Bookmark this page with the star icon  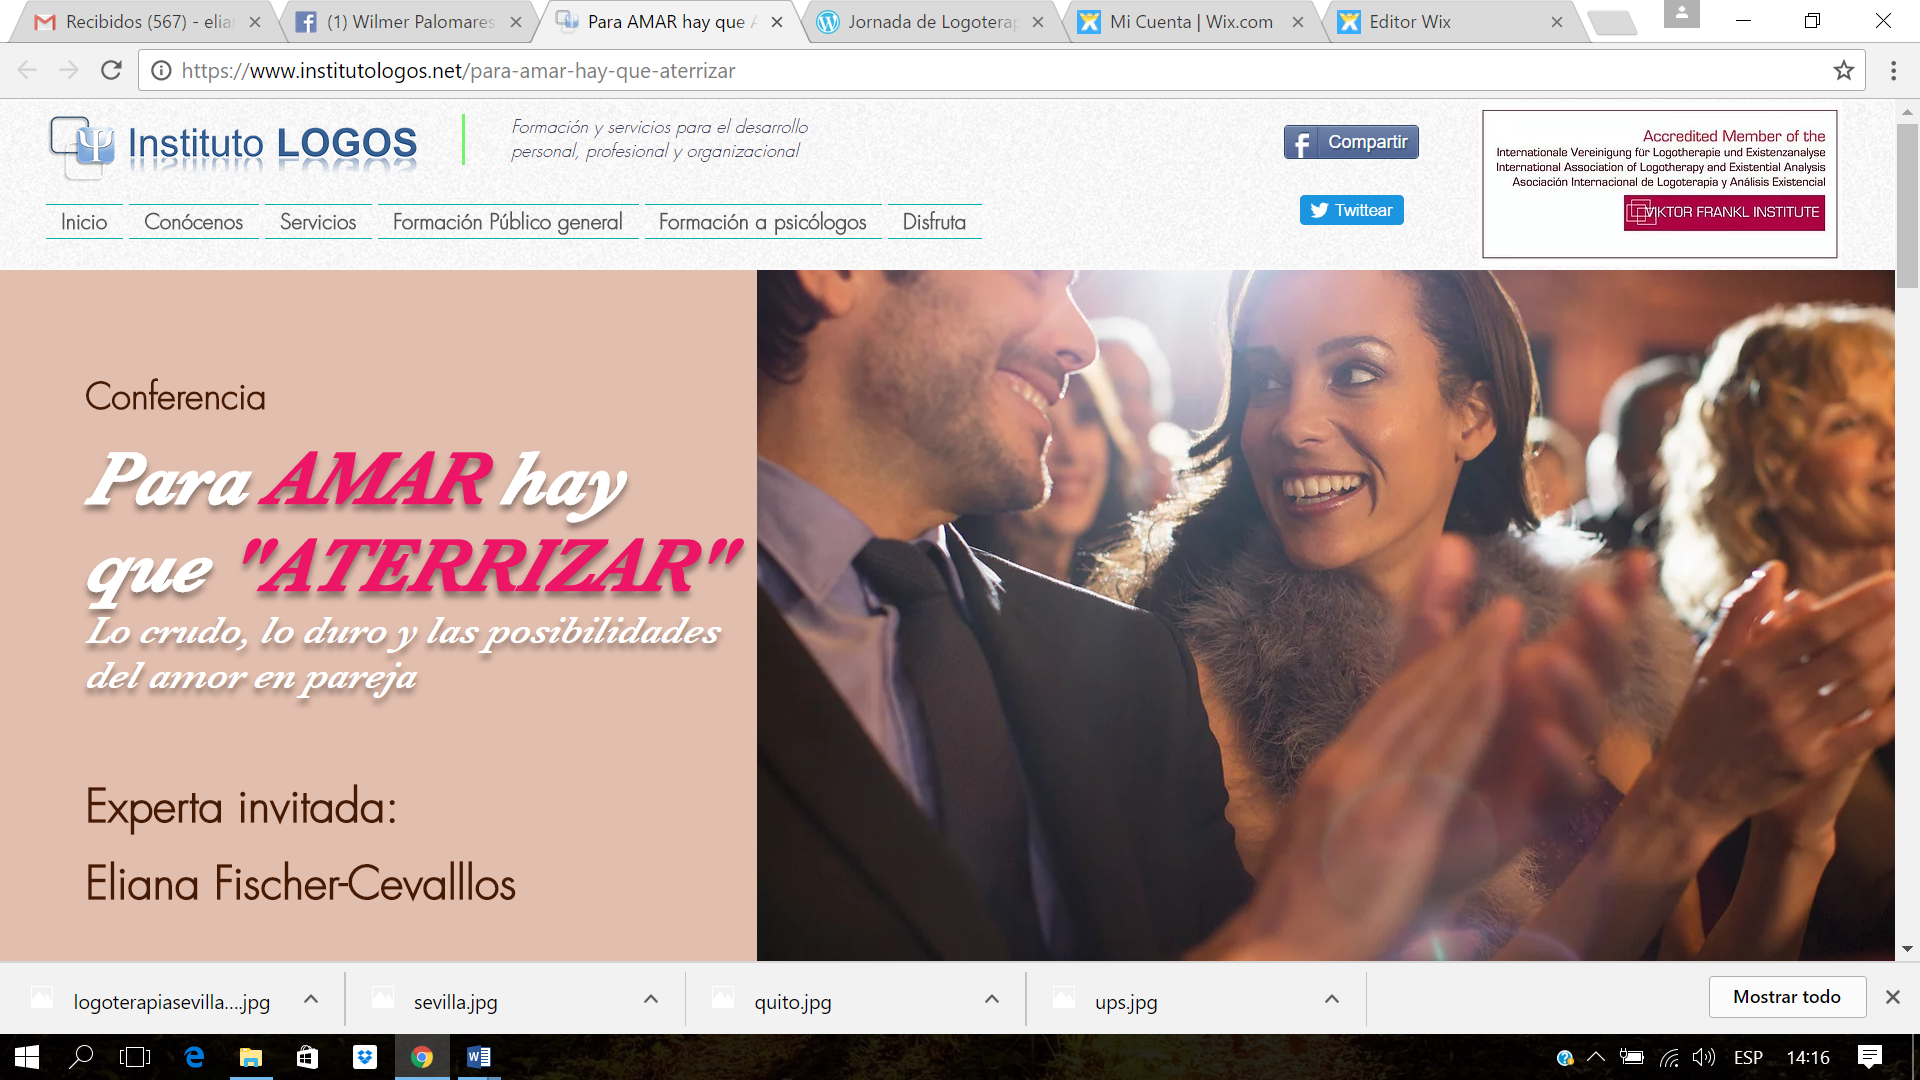click(x=1843, y=70)
